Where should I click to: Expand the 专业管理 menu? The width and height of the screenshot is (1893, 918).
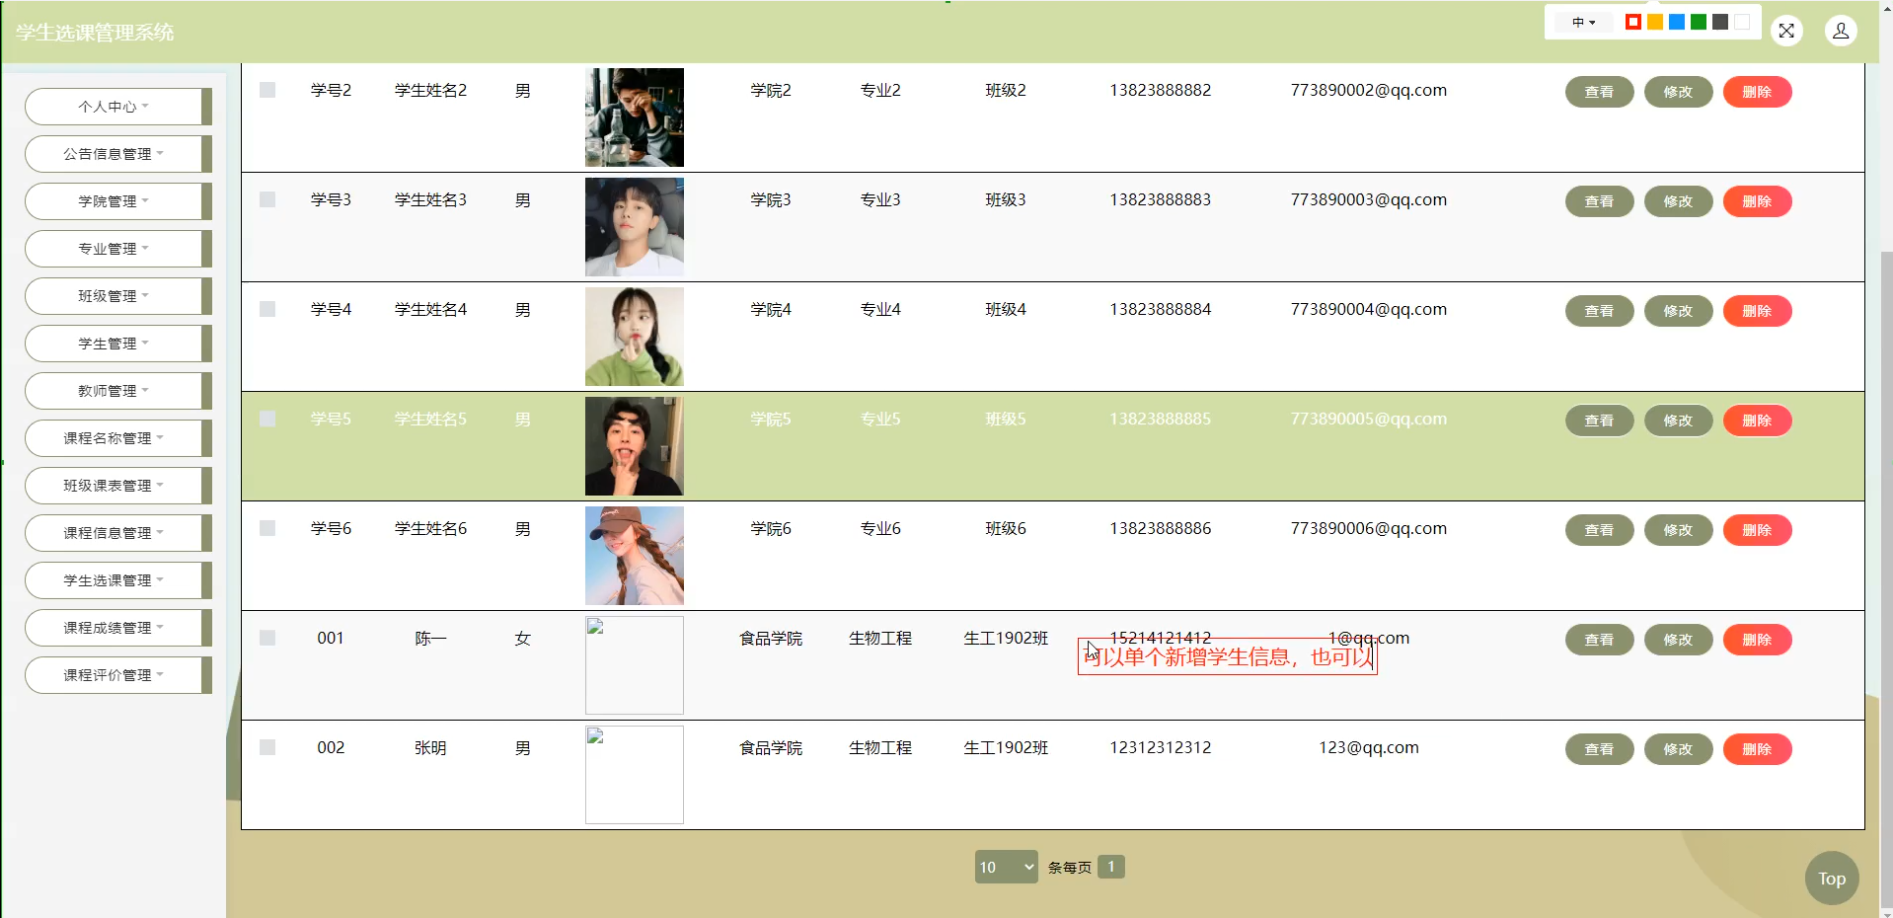click(x=118, y=248)
